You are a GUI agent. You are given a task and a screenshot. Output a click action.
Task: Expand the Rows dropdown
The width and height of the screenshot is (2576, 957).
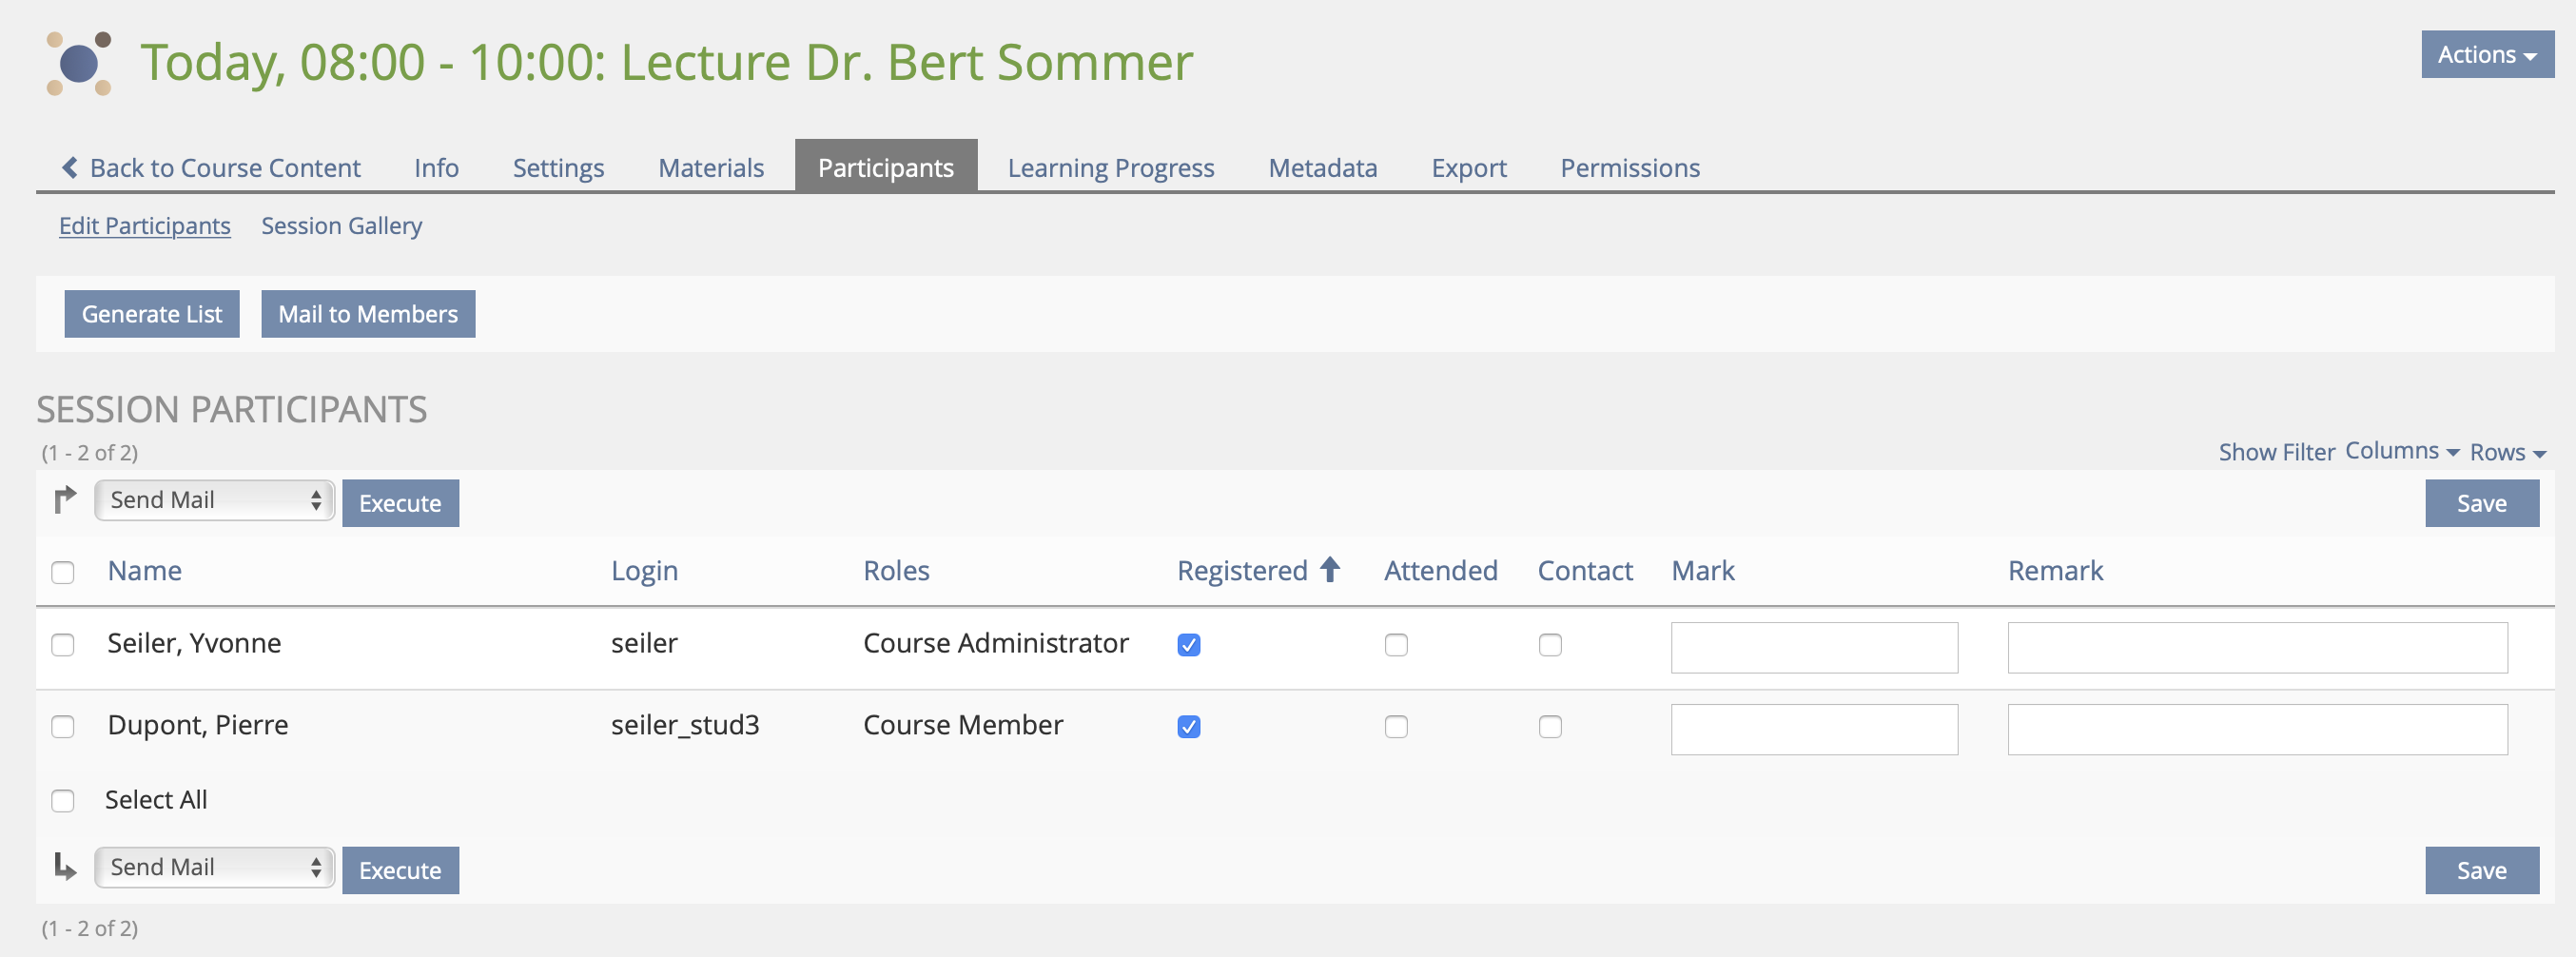tap(2507, 453)
